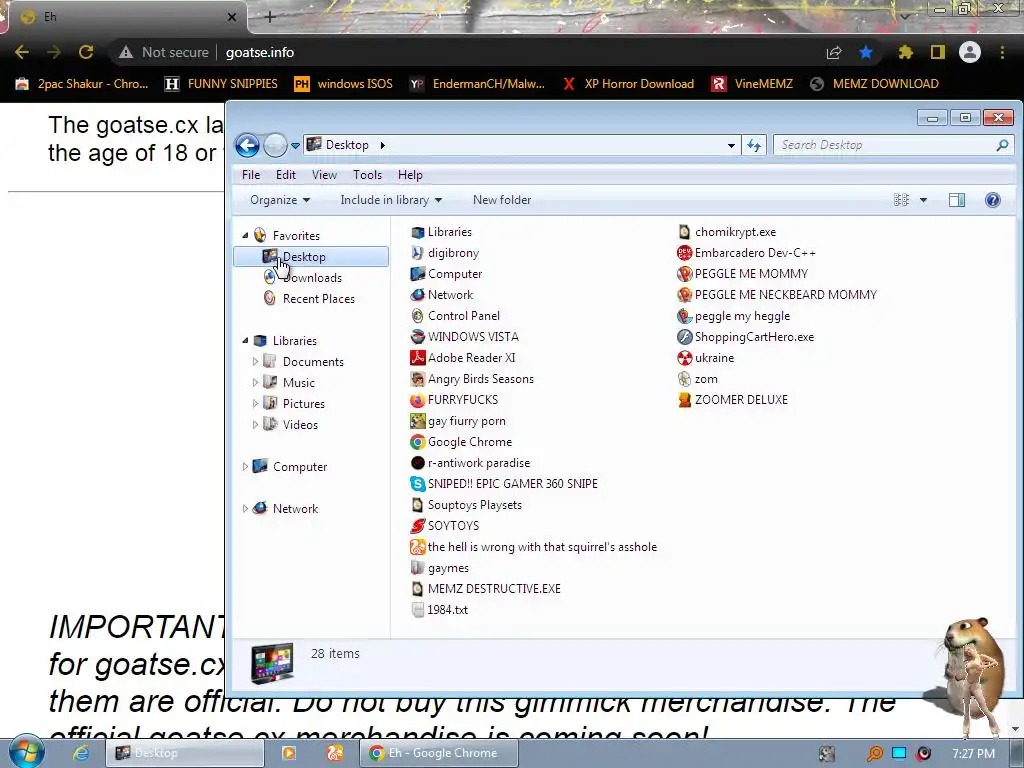Select Adobe Reader XI icon
Image resolution: width=1024 pixels, height=768 pixels.
417,358
